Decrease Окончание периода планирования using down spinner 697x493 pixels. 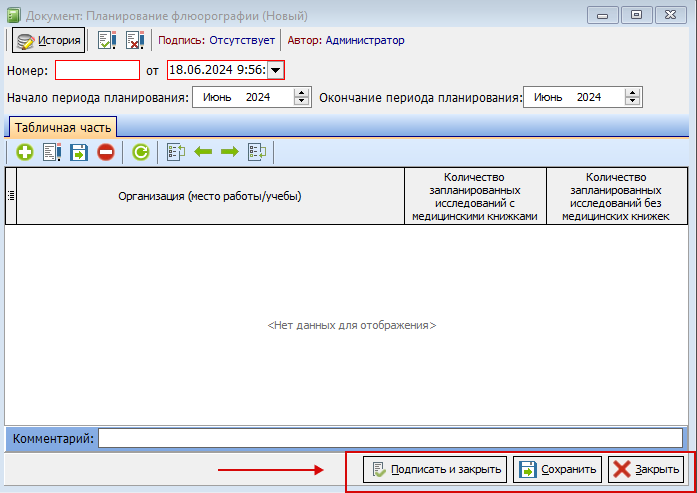[632, 102]
